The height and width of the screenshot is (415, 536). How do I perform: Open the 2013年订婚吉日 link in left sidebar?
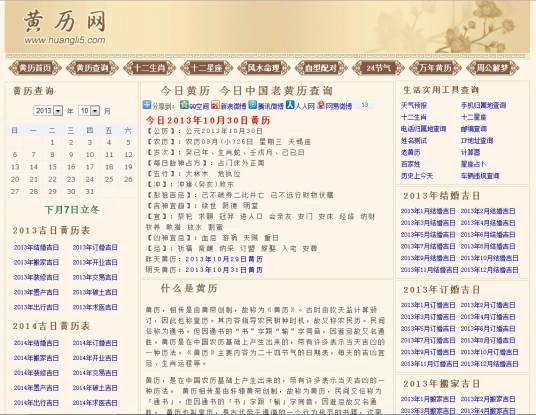95,247
